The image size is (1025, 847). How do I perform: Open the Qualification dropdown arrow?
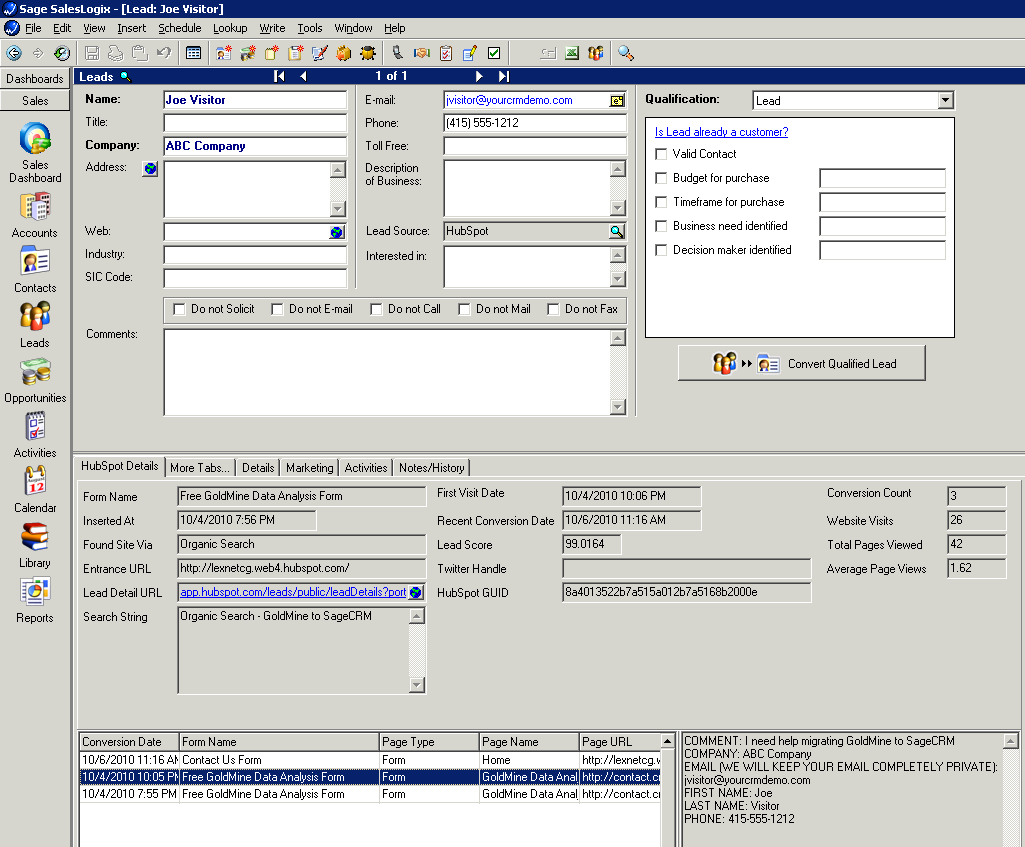(945, 100)
